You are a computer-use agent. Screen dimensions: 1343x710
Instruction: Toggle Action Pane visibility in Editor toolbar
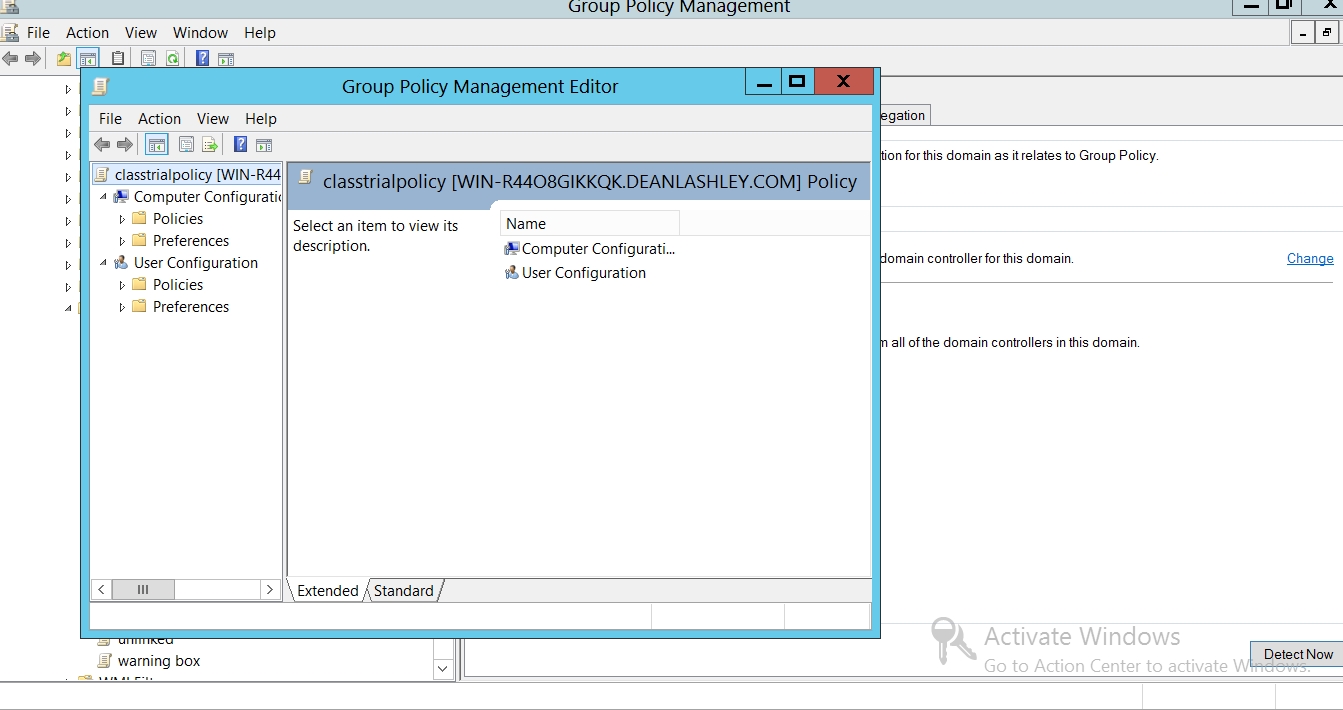(x=264, y=145)
